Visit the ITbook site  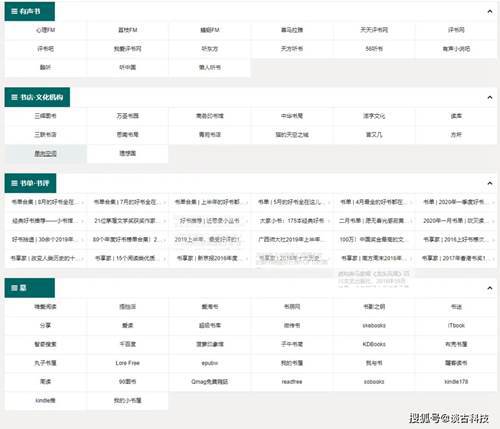[456, 325]
